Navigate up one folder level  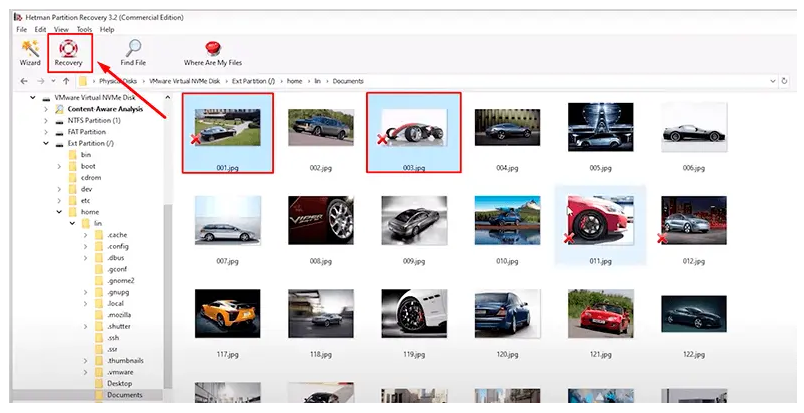(66, 81)
